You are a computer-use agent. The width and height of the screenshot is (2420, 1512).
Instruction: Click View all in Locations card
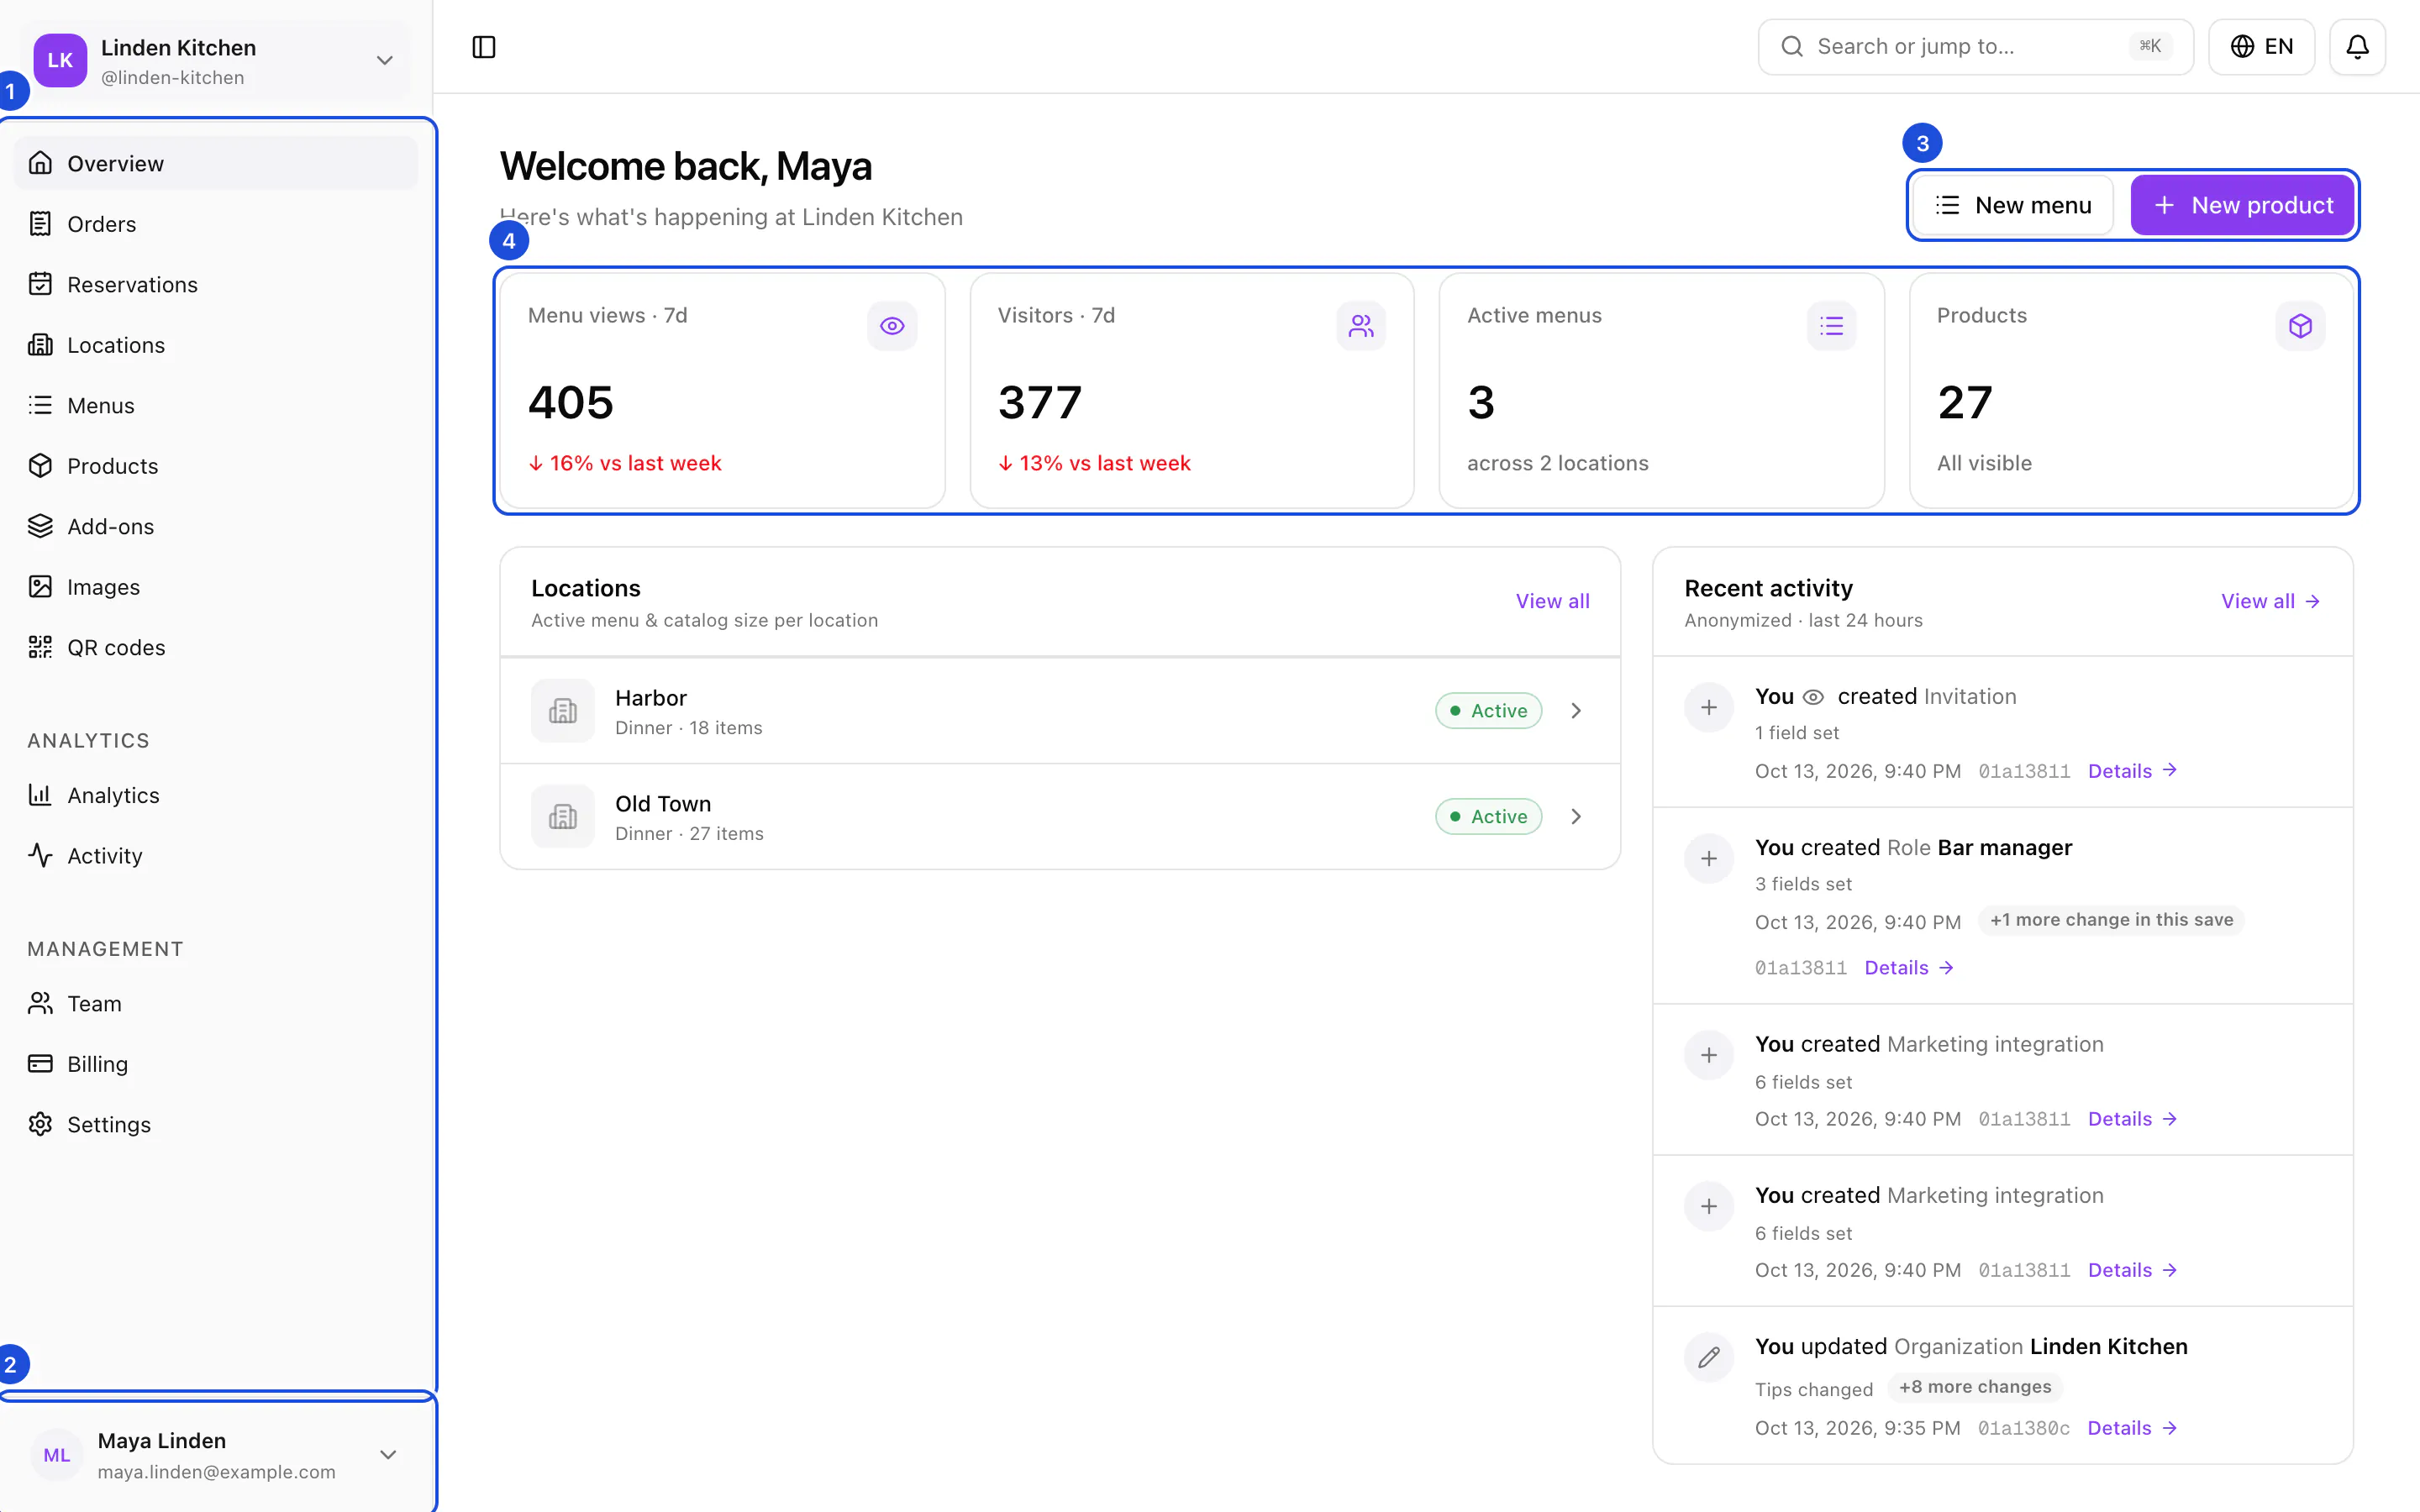(1552, 601)
